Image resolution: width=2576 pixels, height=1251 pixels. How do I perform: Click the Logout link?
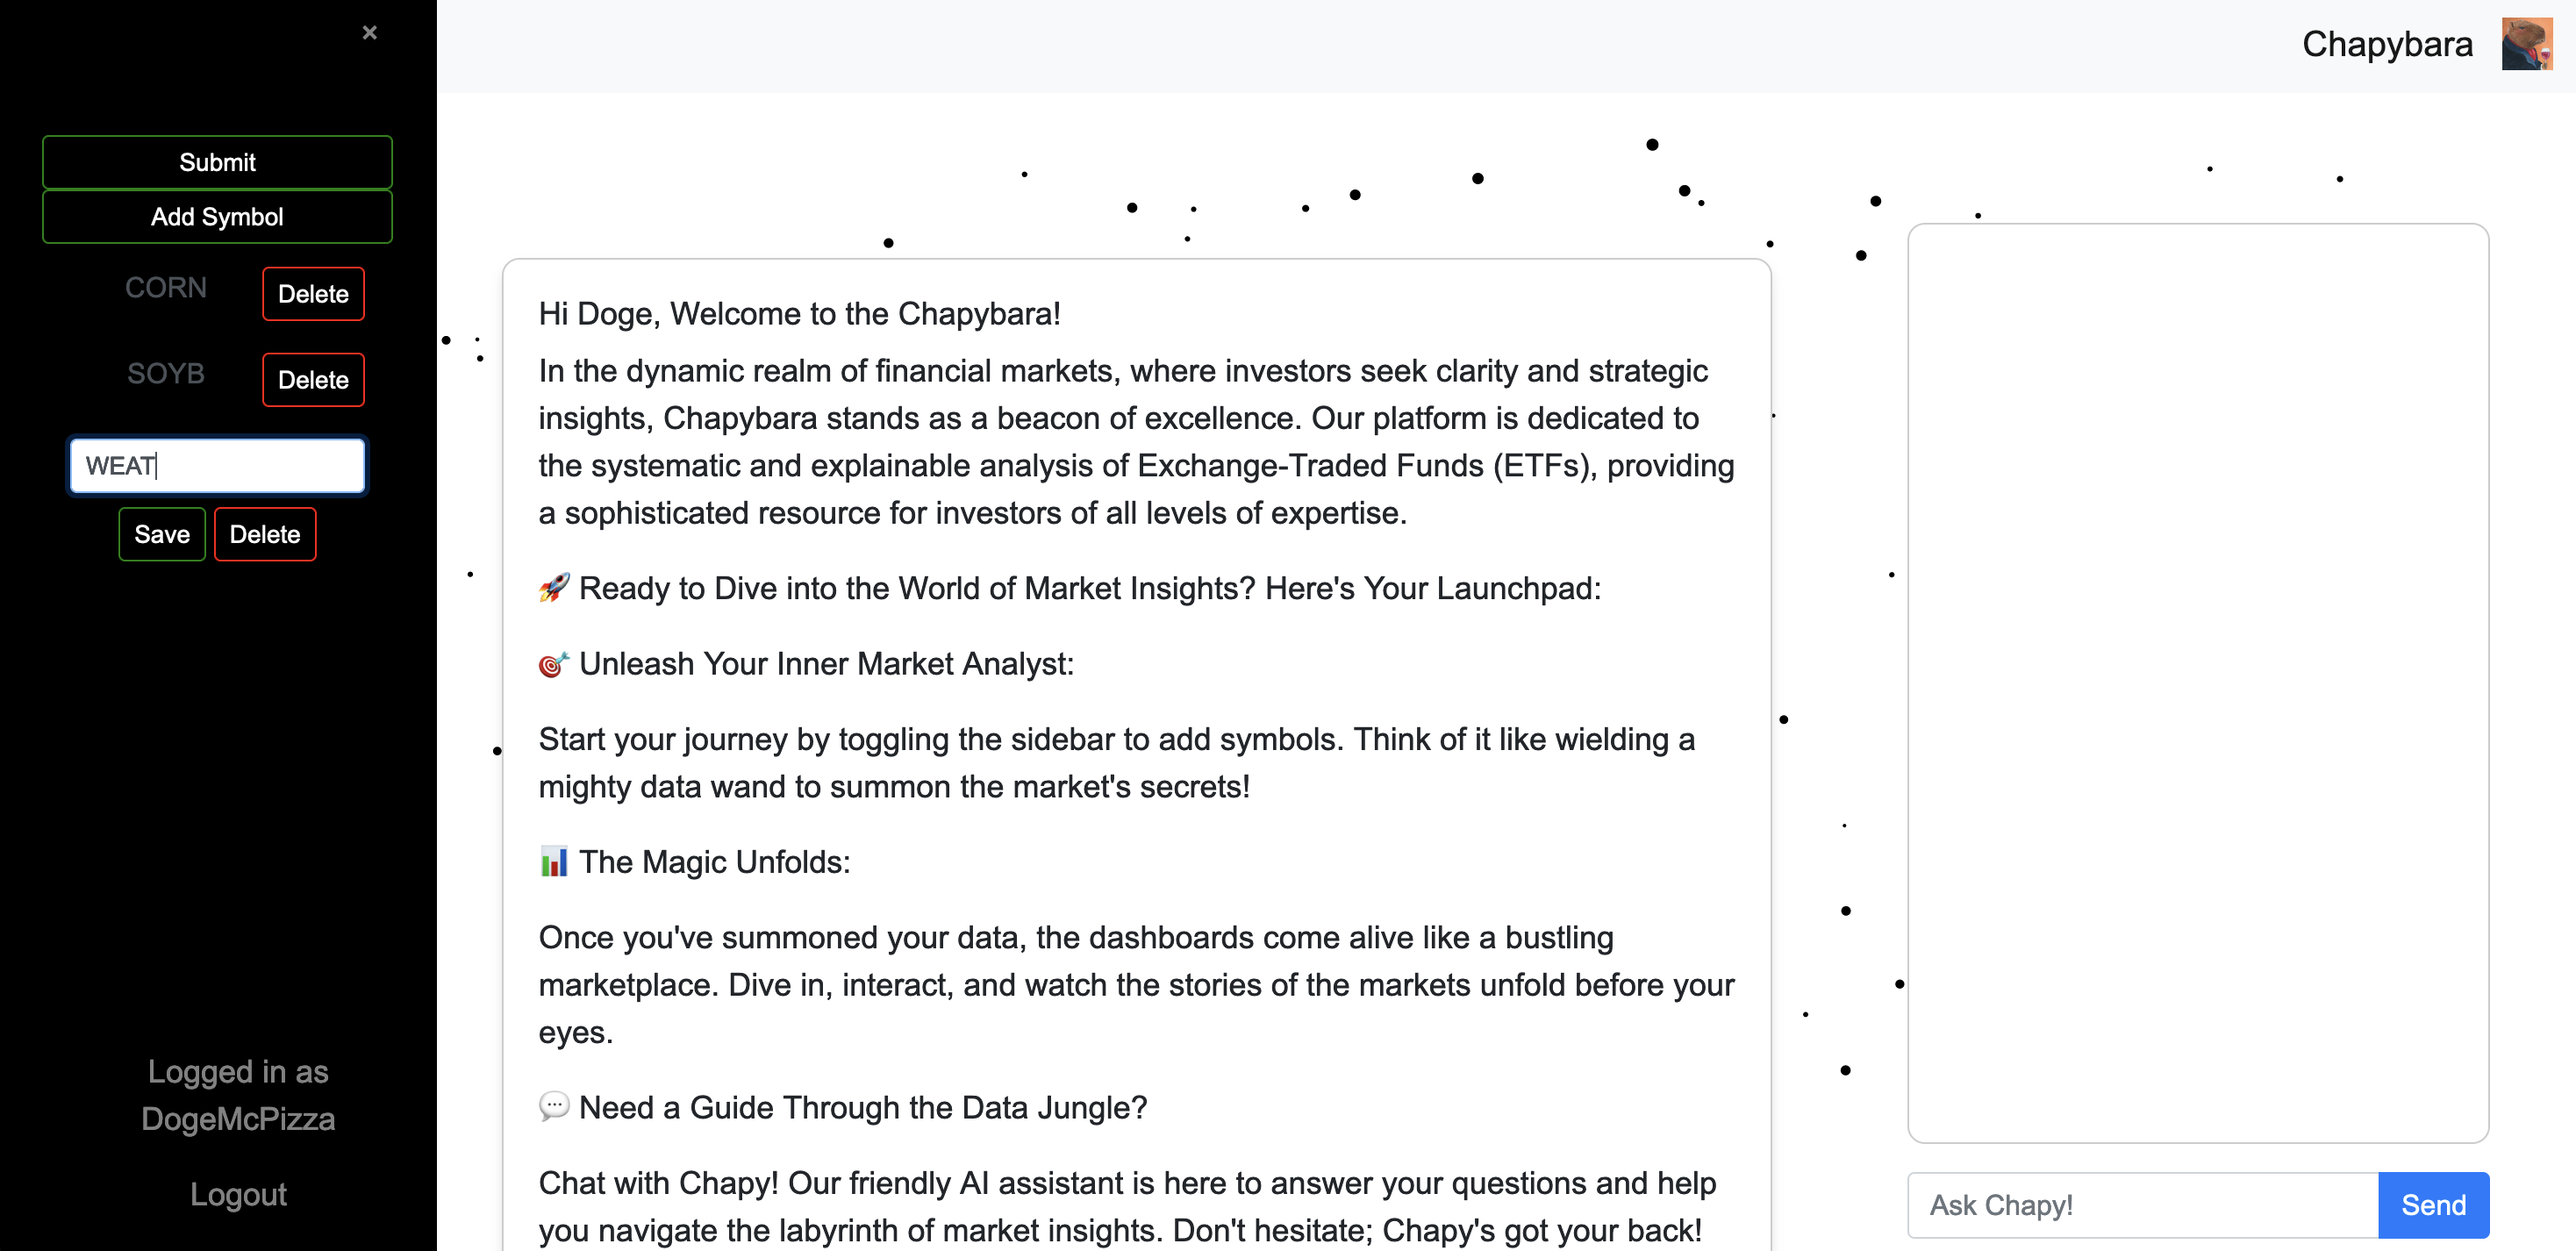[x=238, y=1194]
